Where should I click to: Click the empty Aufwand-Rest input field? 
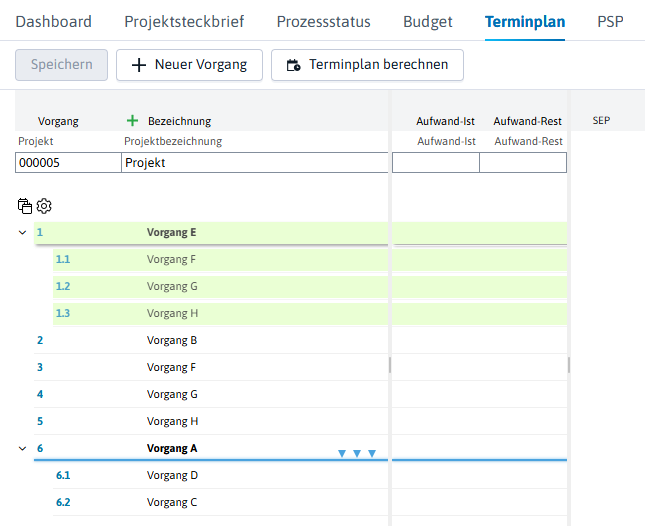[523, 162]
